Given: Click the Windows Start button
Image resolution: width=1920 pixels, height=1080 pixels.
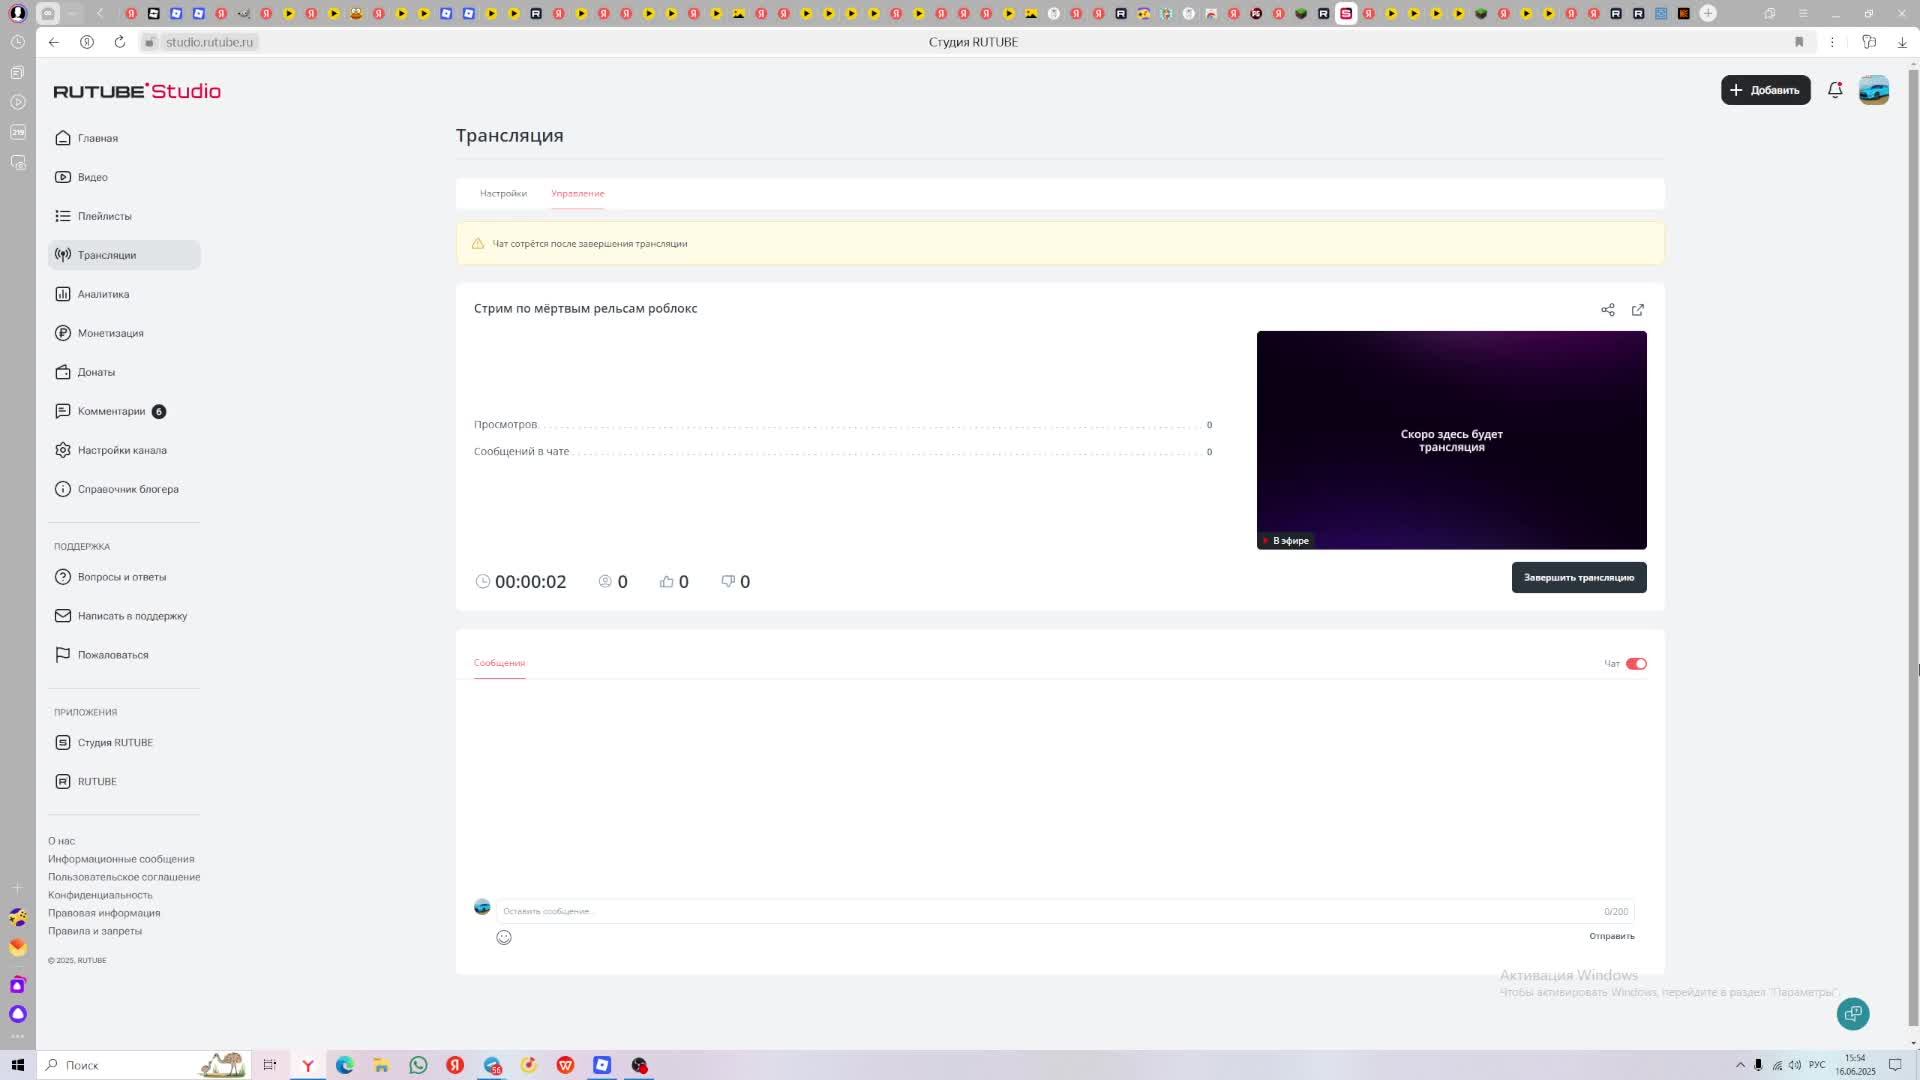Looking at the screenshot, I should [17, 1065].
